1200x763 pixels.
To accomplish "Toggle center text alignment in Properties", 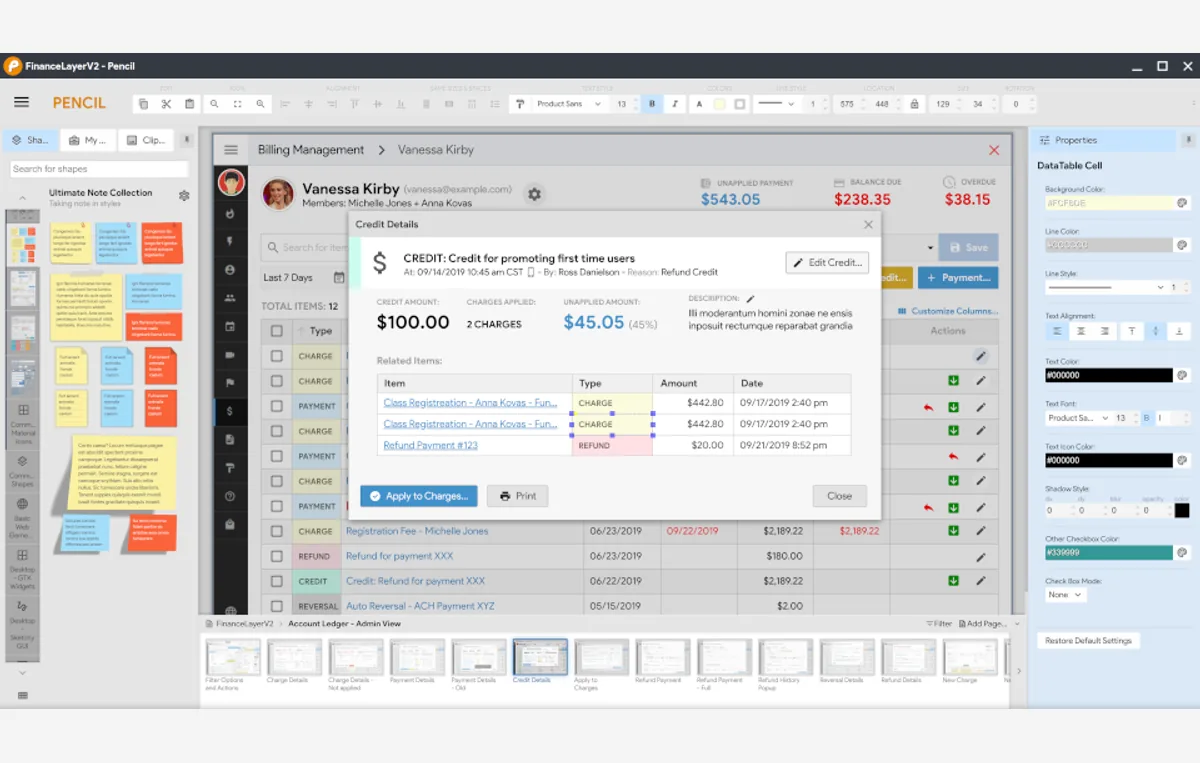I will pos(1081,331).
